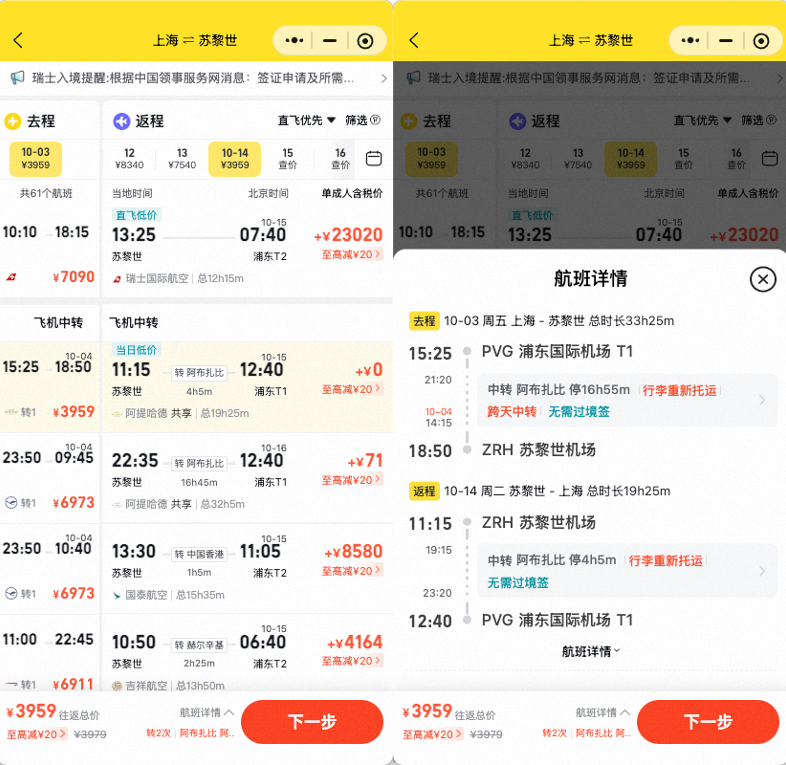This screenshot has width=786, height=765.
Task: Open the 直飞优先 sort dropdown on left screen
Action: [307, 120]
